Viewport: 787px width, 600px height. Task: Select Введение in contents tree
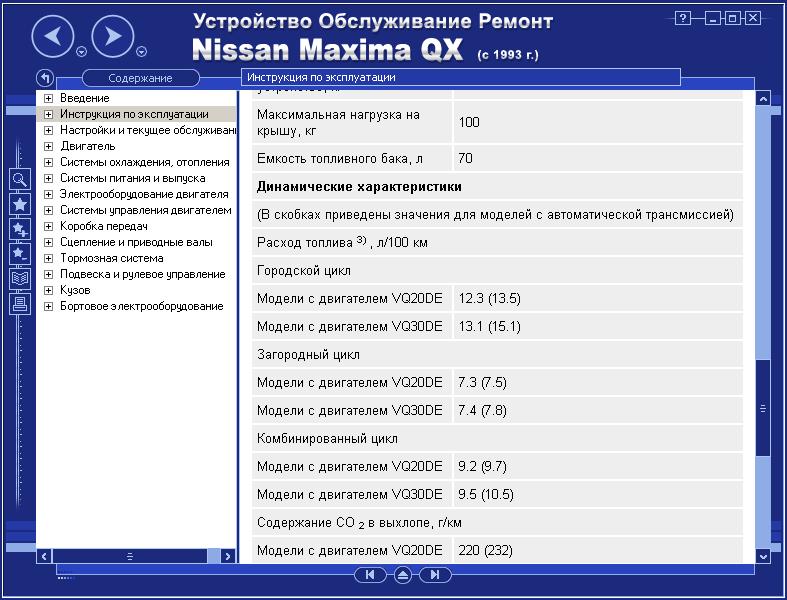pos(84,98)
